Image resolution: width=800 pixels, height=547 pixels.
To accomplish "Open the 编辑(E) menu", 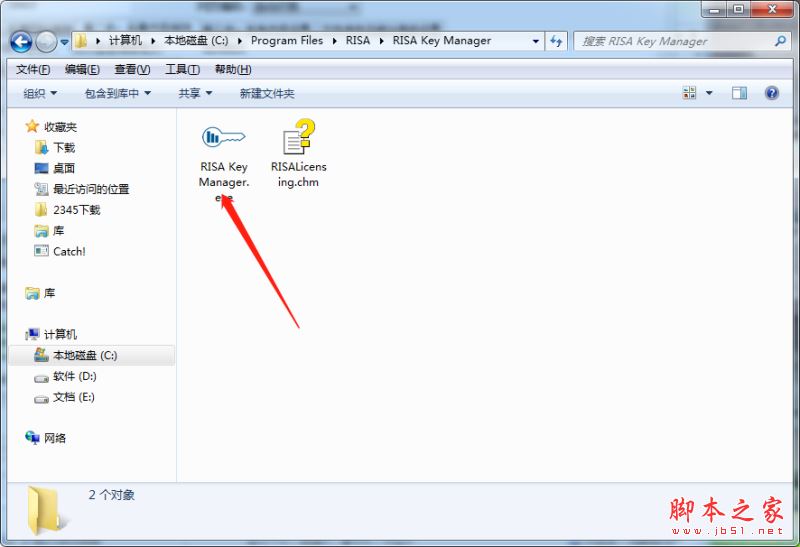I will coord(82,69).
